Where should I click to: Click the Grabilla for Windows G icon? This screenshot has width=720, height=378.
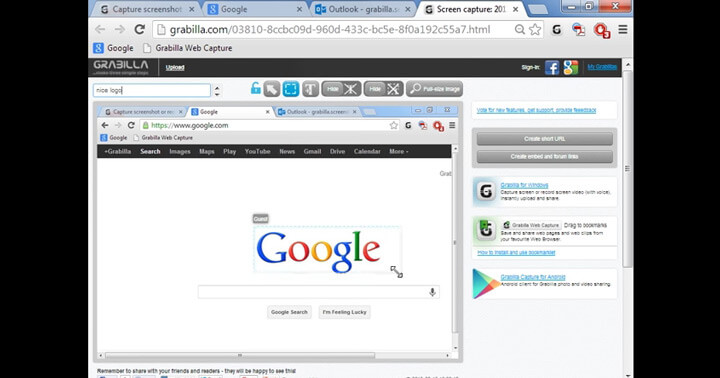coord(485,191)
